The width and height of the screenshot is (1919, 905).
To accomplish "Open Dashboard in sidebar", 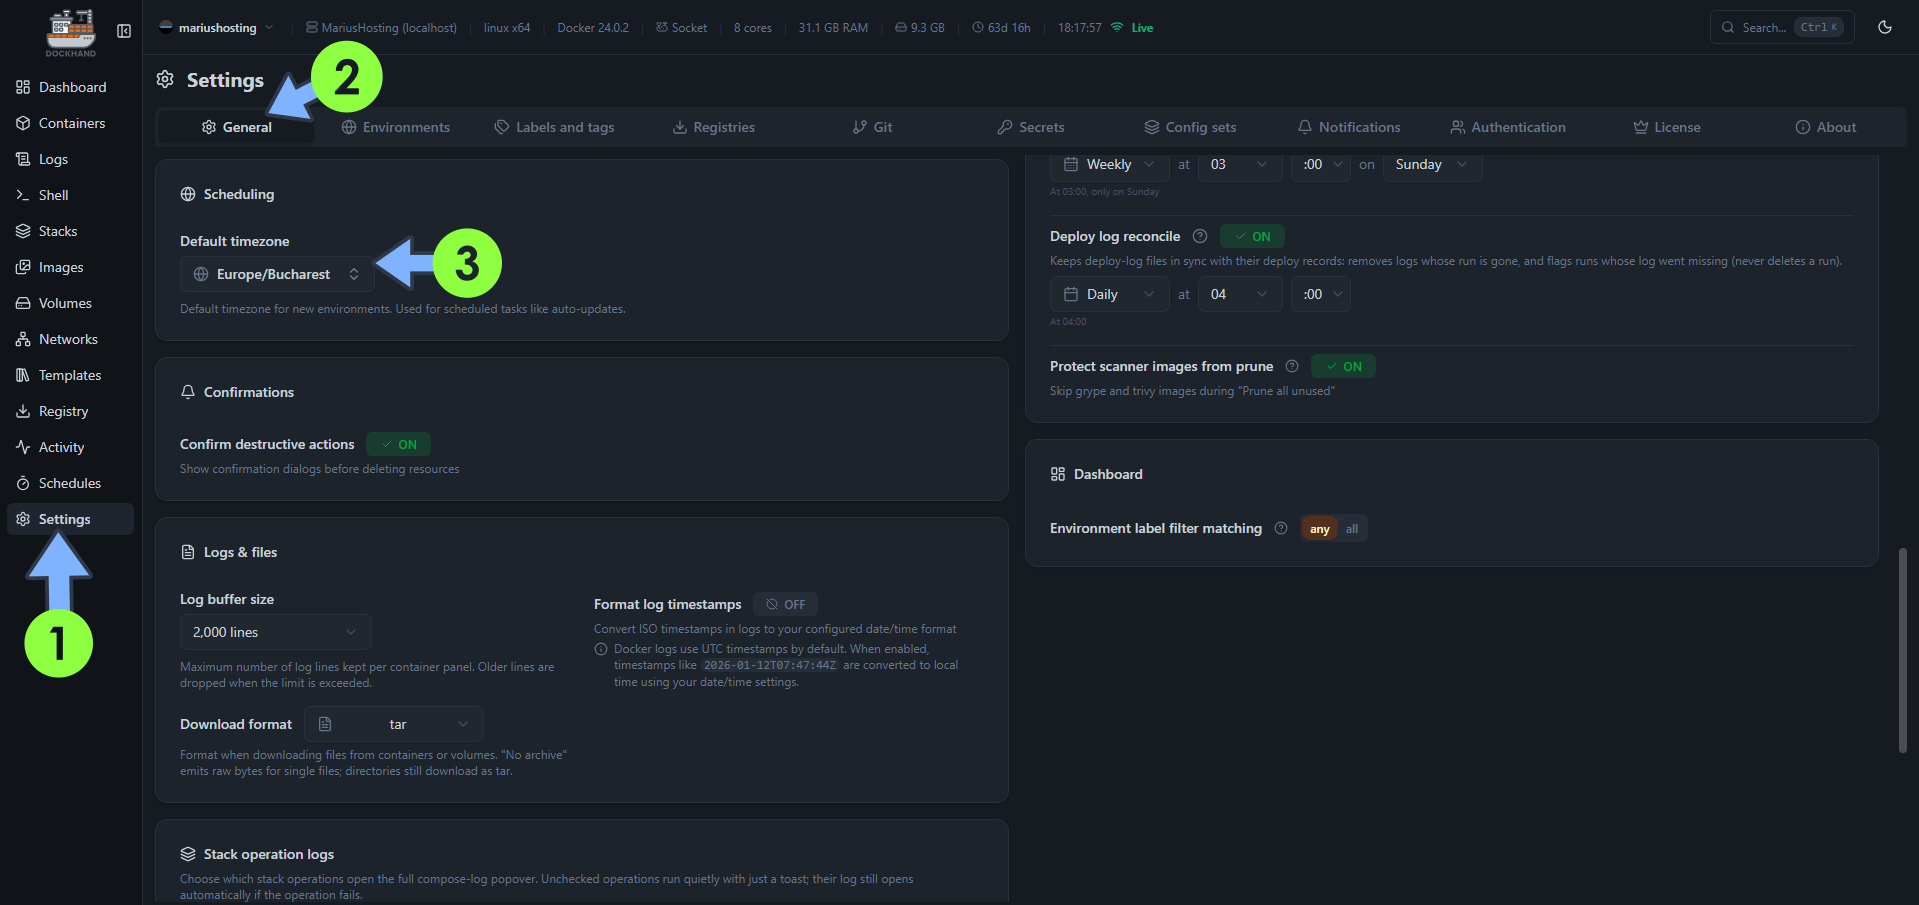I will [x=70, y=87].
